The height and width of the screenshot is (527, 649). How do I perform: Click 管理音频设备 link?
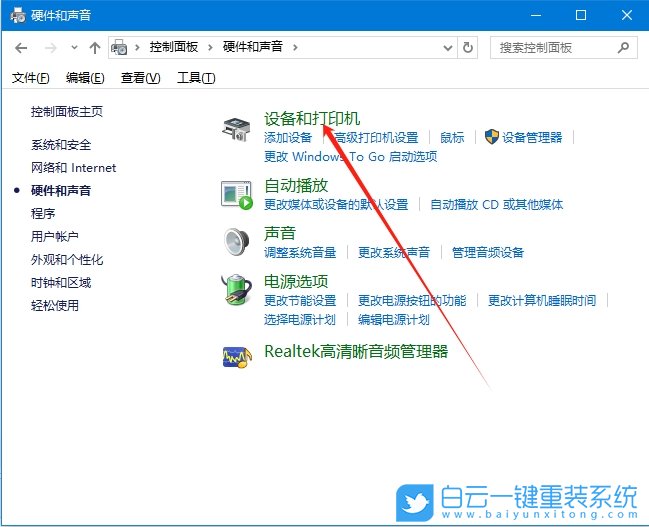coord(488,253)
